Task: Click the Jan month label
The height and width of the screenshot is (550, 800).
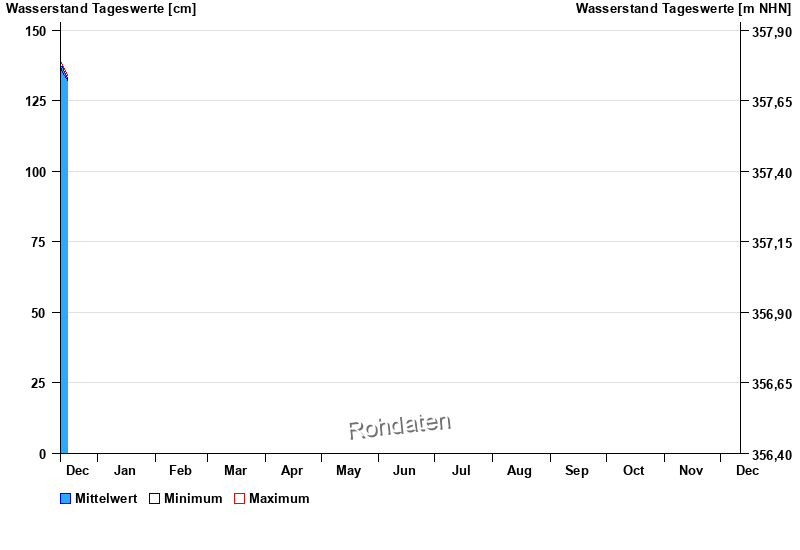Action: (x=125, y=470)
